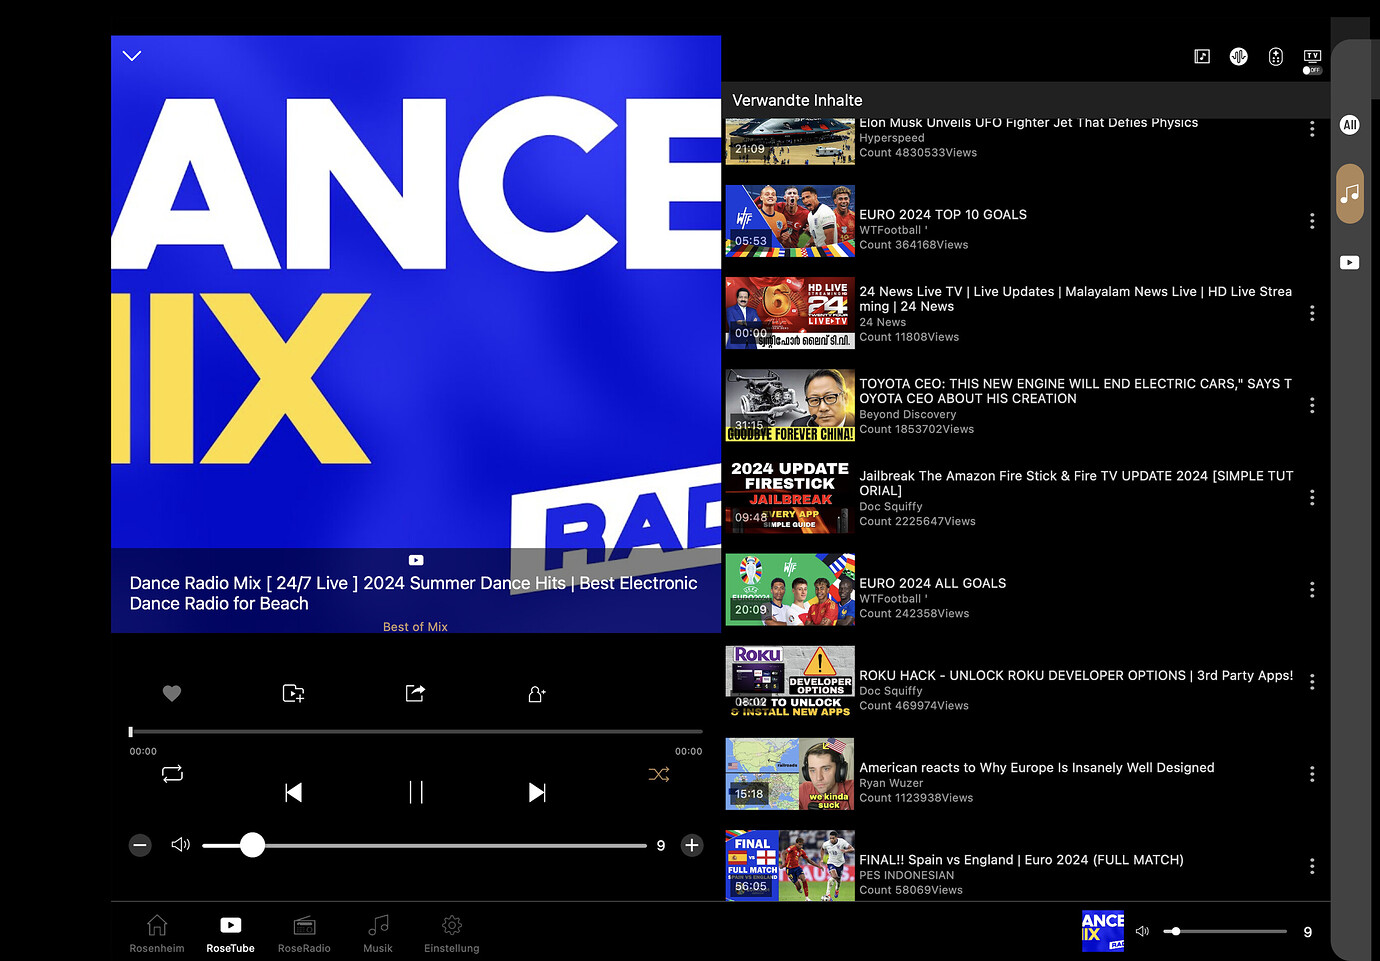Image resolution: width=1380 pixels, height=961 pixels.
Task: Skip to previous track
Action: (293, 792)
